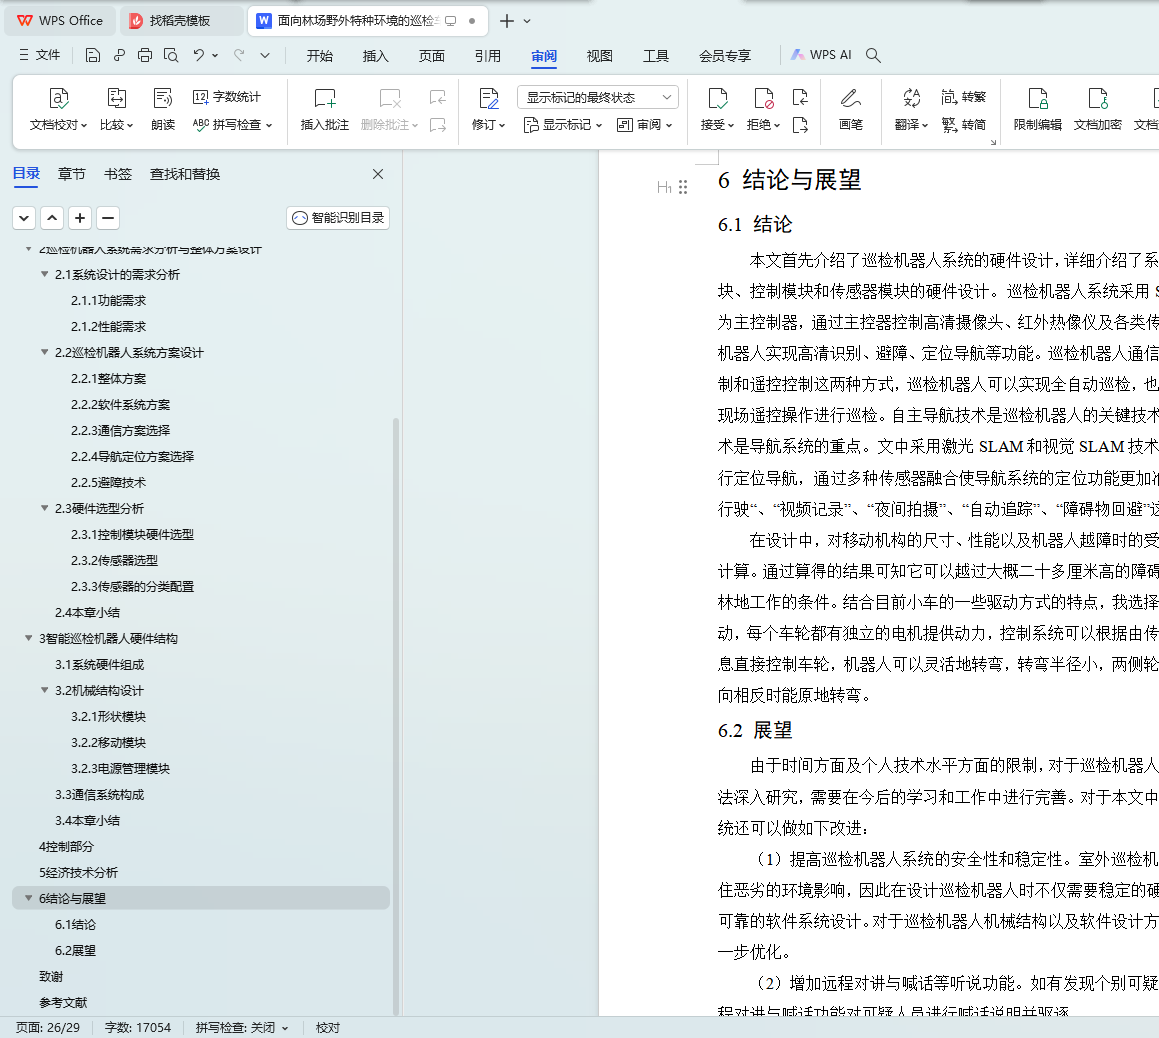This screenshot has width=1159, height=1038.
Task: Toggle 修订 track changes button
Action: (x=488, y=99)
